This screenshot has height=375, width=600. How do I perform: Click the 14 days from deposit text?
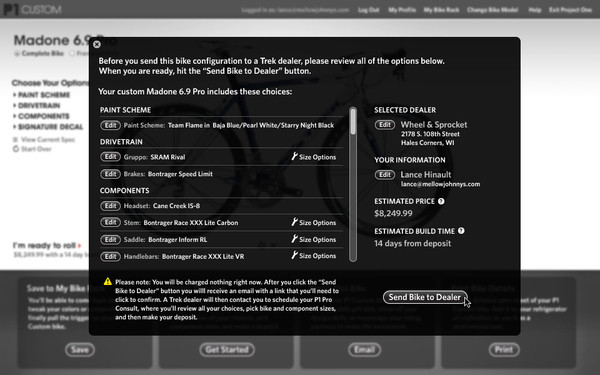pyautogui.click(x=412, y=243)
